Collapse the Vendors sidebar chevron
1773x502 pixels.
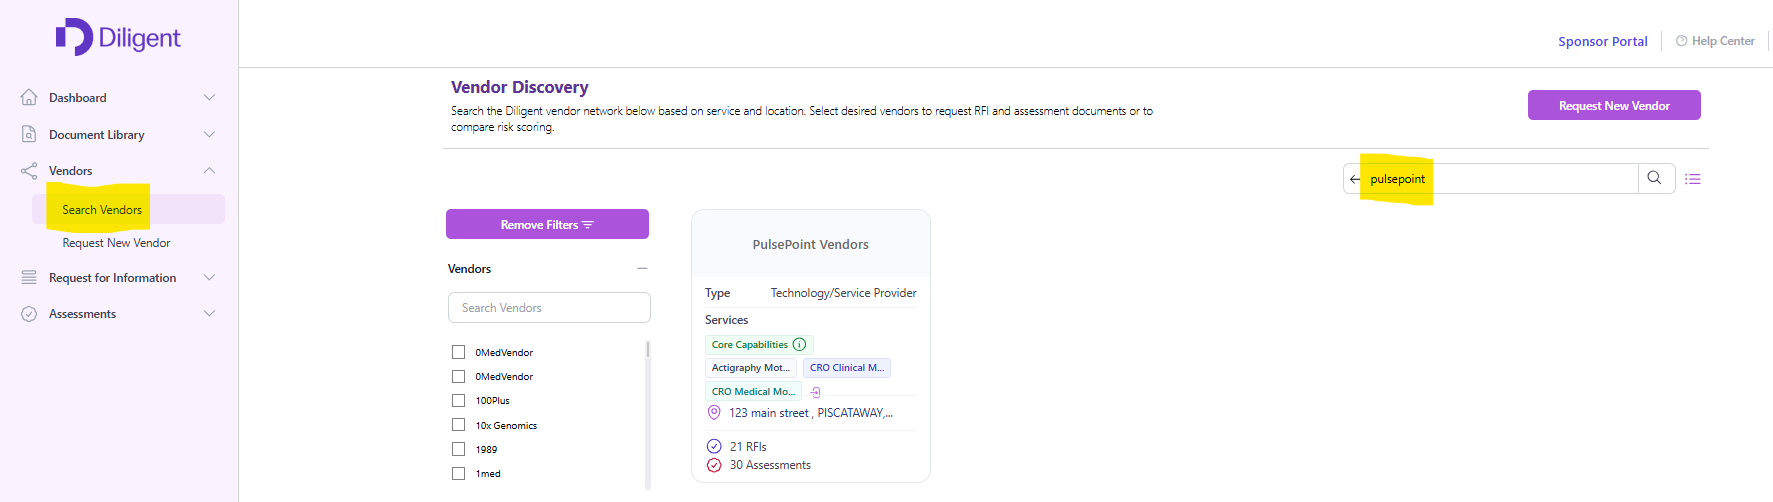tap(209, 171)
